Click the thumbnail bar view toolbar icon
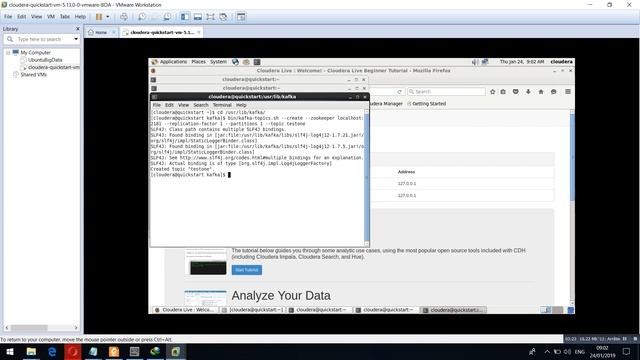640x360 pixels. pos(198,17)
